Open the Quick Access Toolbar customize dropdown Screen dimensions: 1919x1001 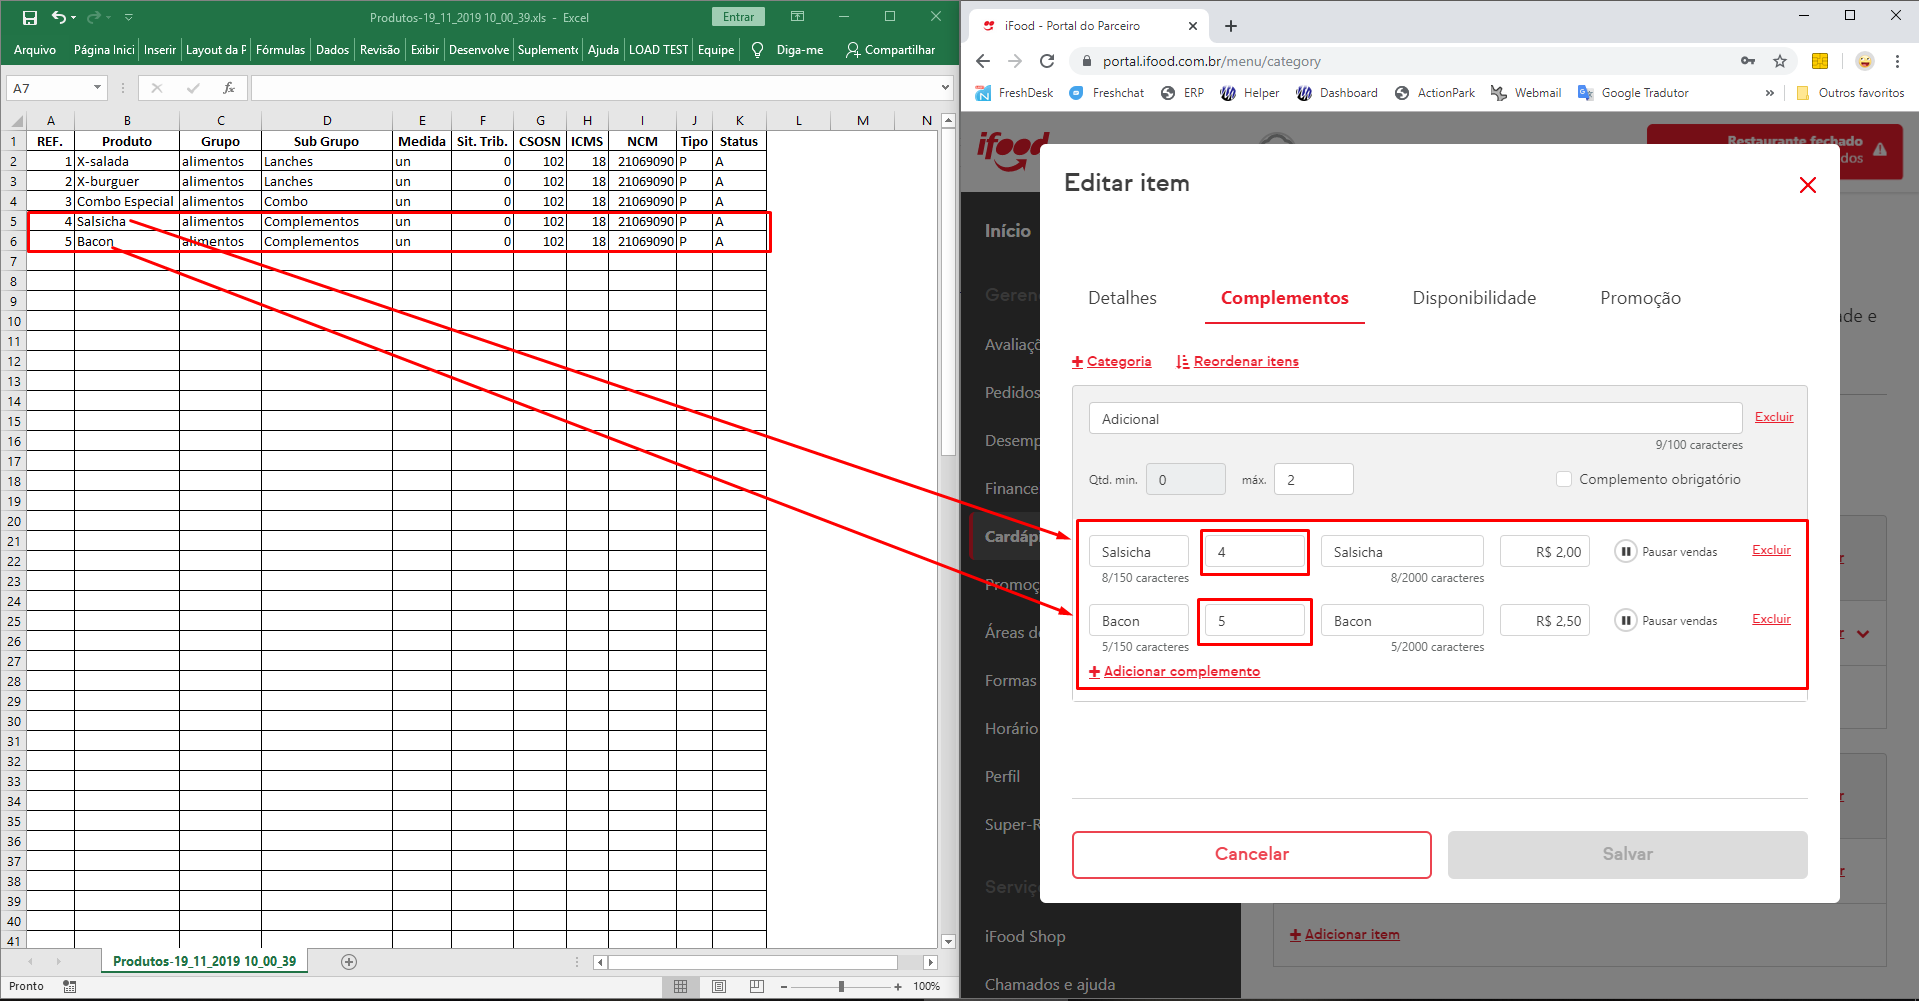coord(129,17)
